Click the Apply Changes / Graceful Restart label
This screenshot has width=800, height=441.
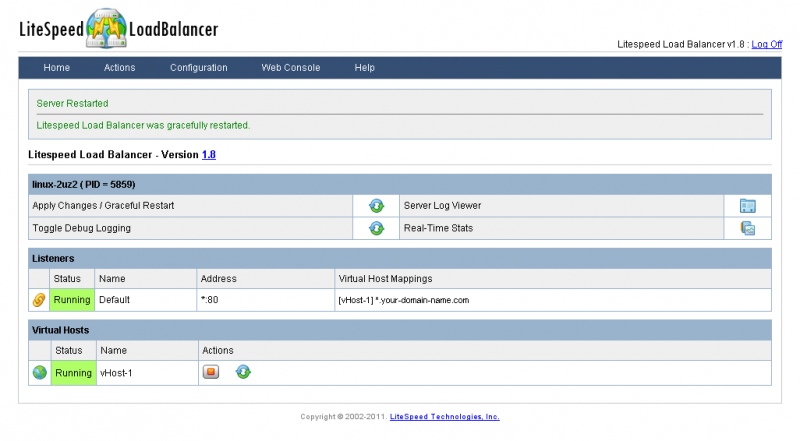(103, 205)
